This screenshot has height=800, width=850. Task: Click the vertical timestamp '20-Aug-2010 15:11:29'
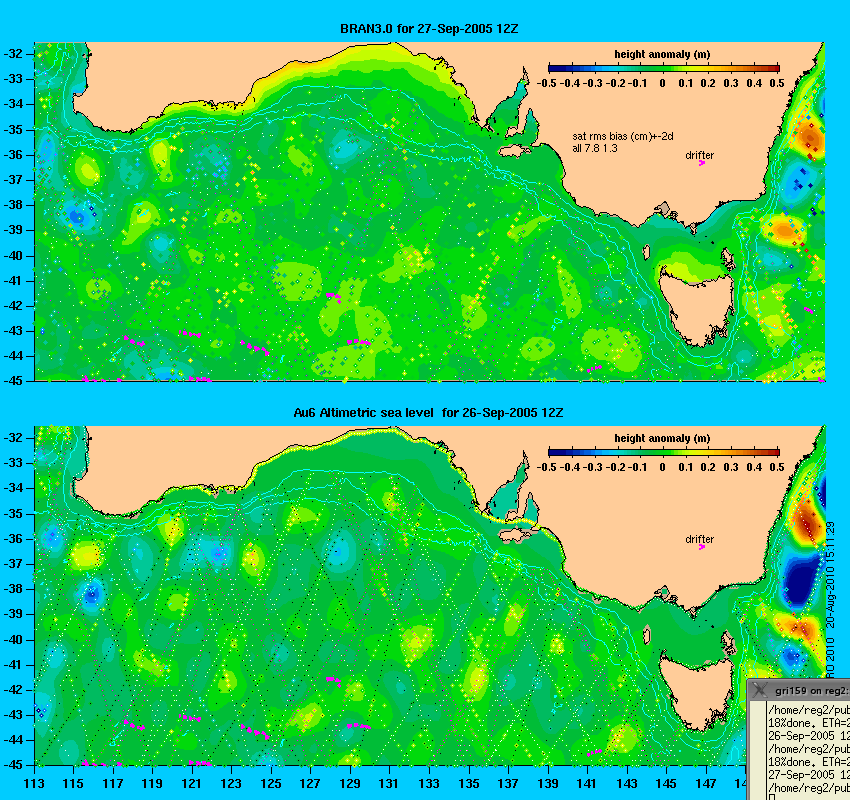pyautogui.click(x=830, y=575)
